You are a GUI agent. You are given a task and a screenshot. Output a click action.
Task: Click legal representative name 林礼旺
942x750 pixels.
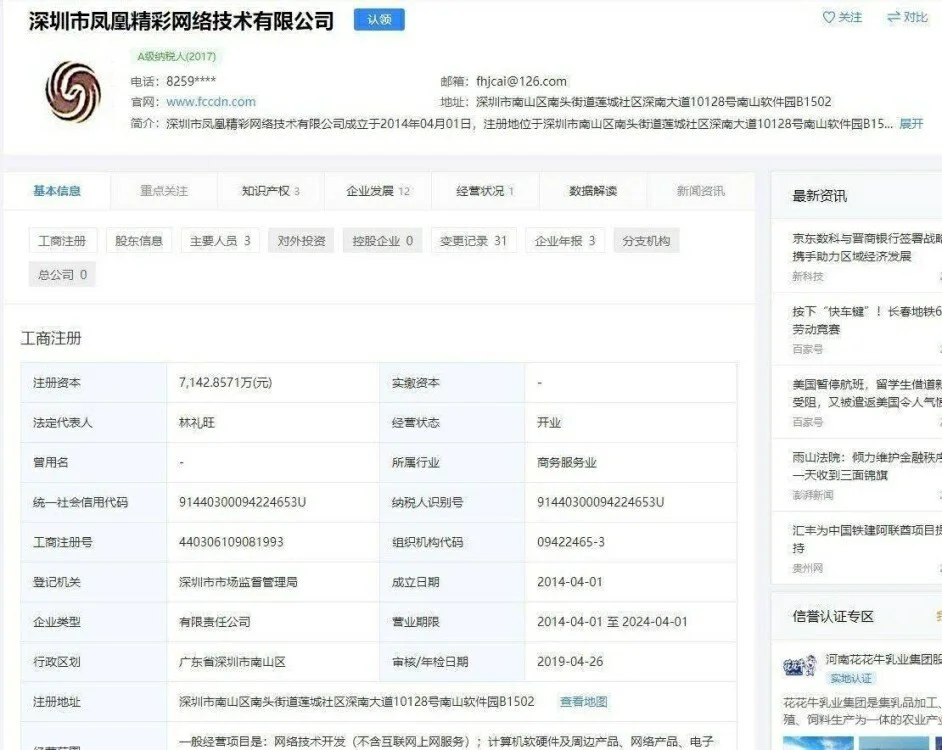click(x=196, y=422)
